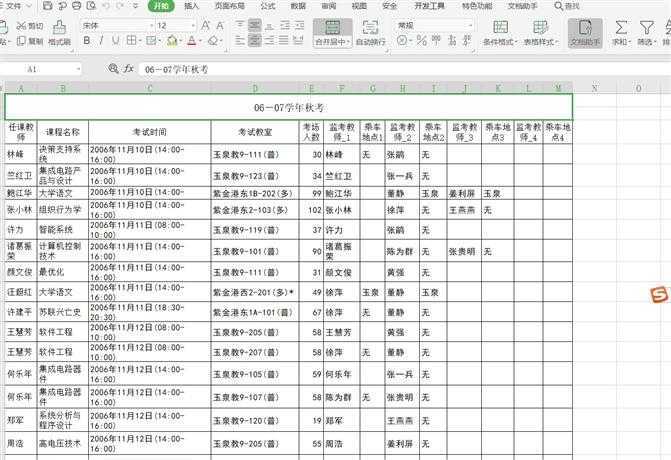
Task: Click the thousands separator icon
Action: (436, 41)
